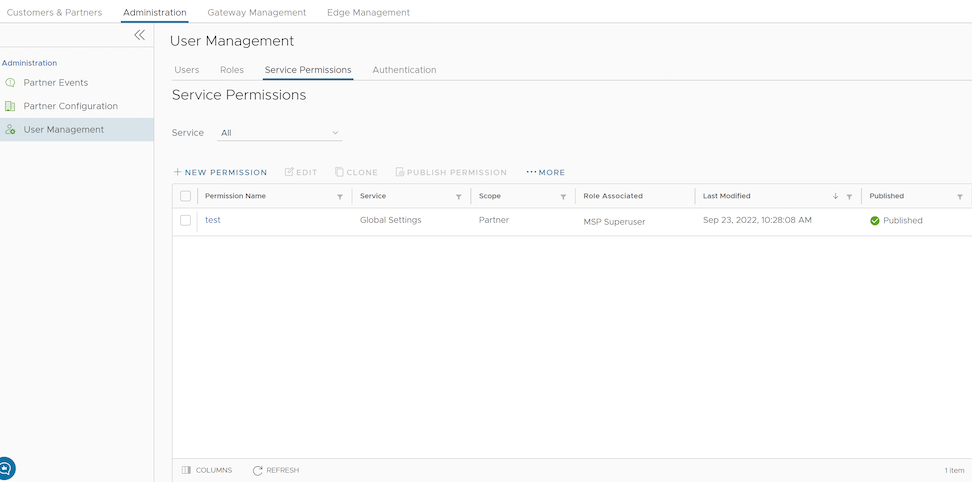Viewport: 972px width, 482px height.
Task: Expand the More actions menu
Action: click(x=546, y=173)
